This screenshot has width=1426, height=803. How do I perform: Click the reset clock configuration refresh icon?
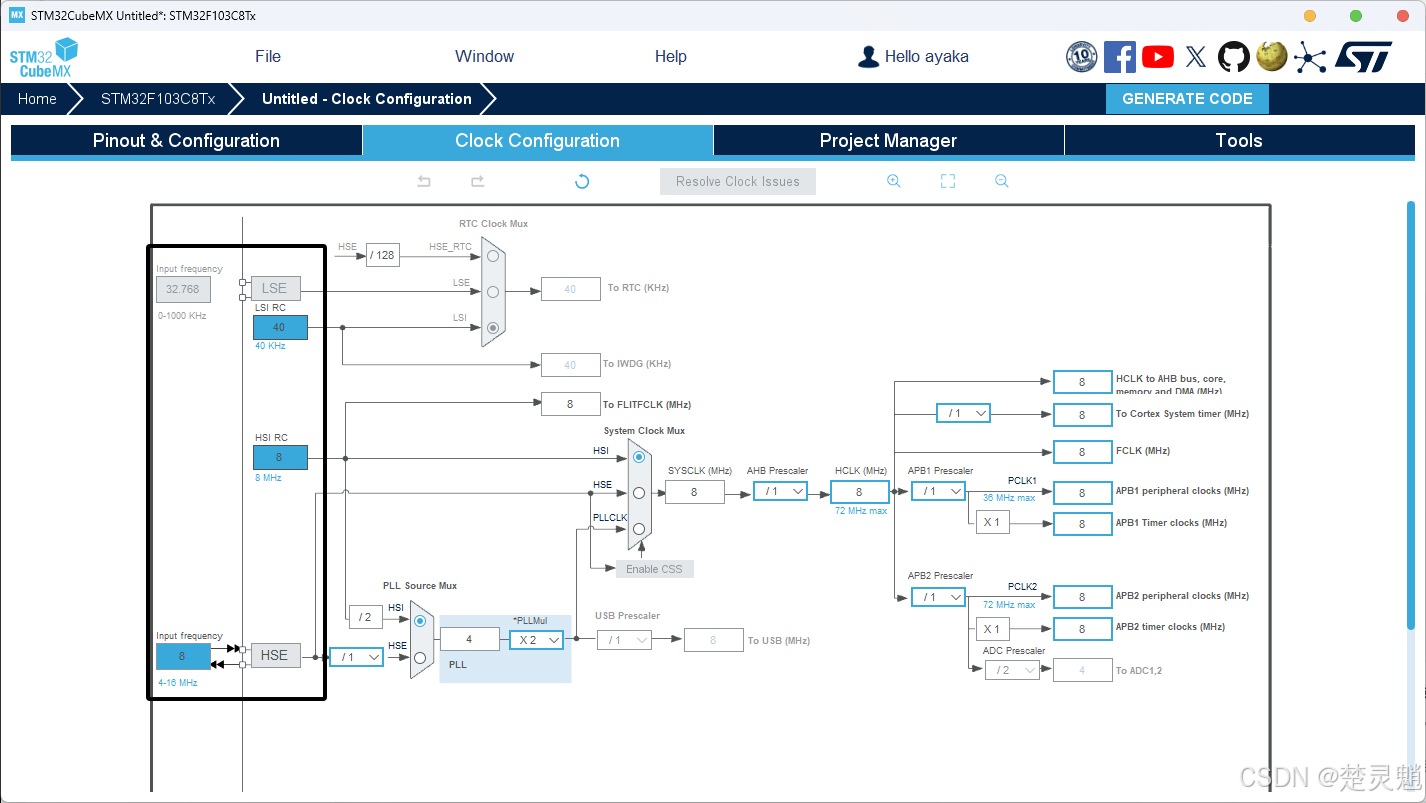[x=582, y=181]
